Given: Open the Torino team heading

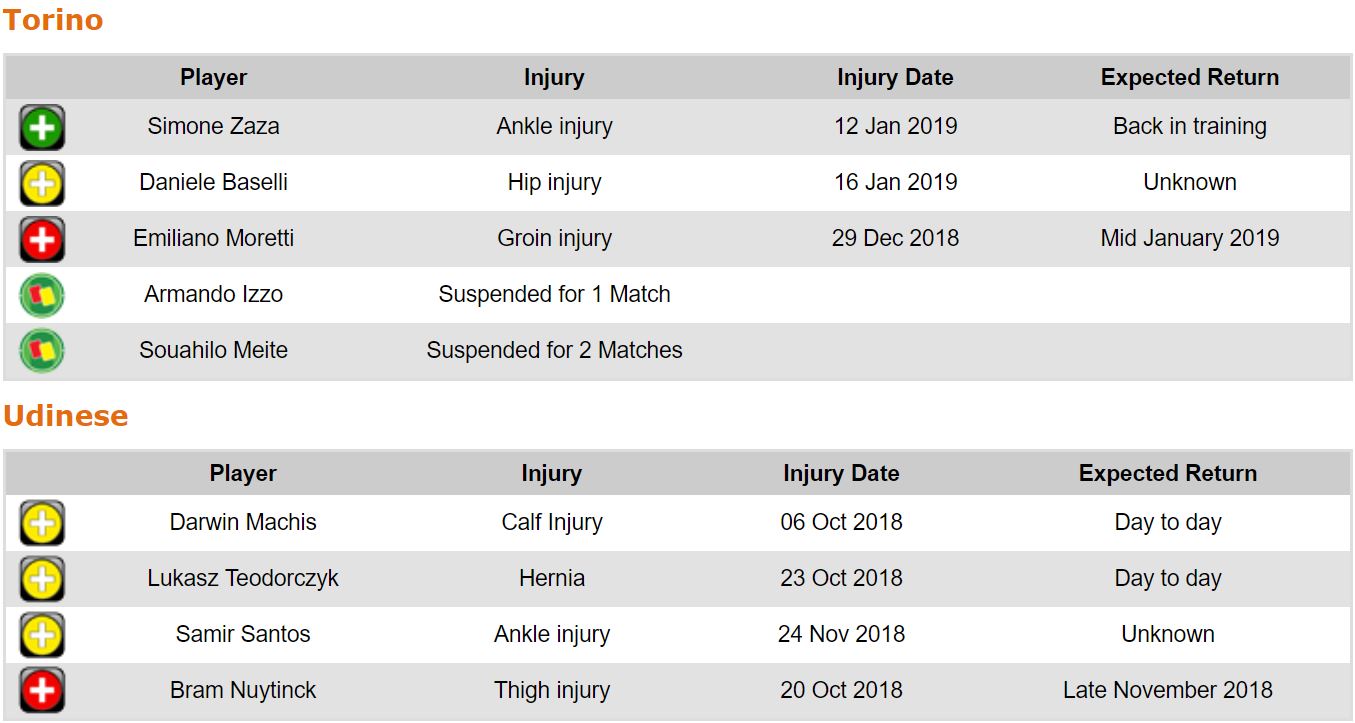Looking at the screenshot, I should [x=53, y=20].
